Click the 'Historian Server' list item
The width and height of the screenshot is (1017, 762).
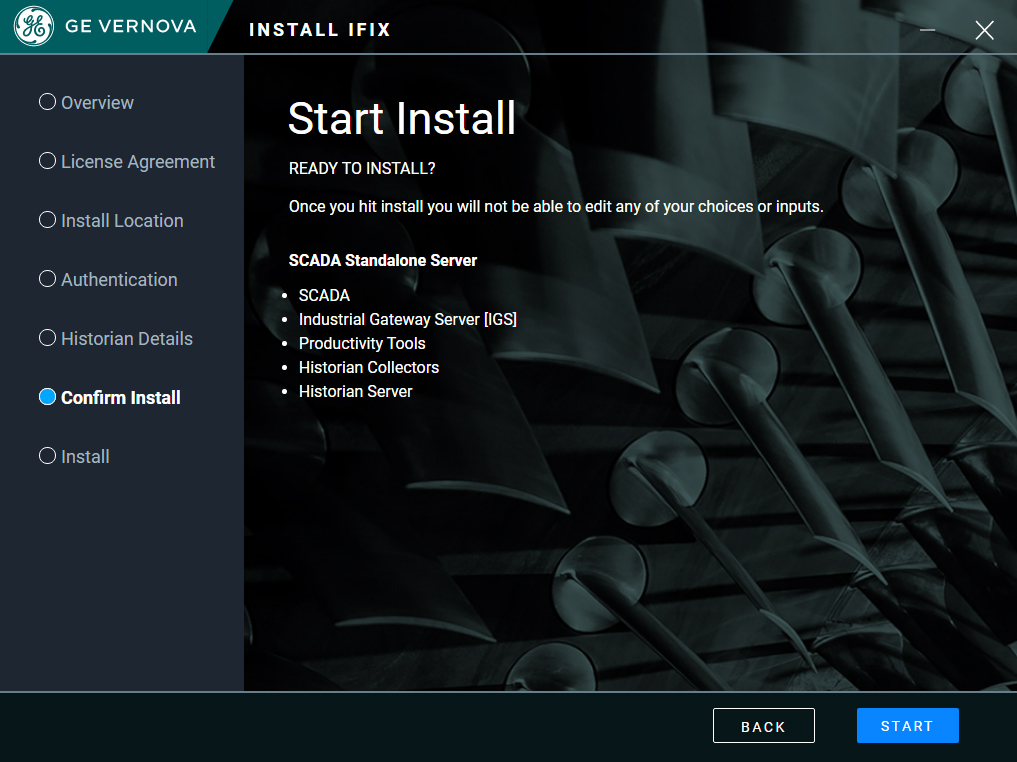pyautogui.click(x=355, y=392)
